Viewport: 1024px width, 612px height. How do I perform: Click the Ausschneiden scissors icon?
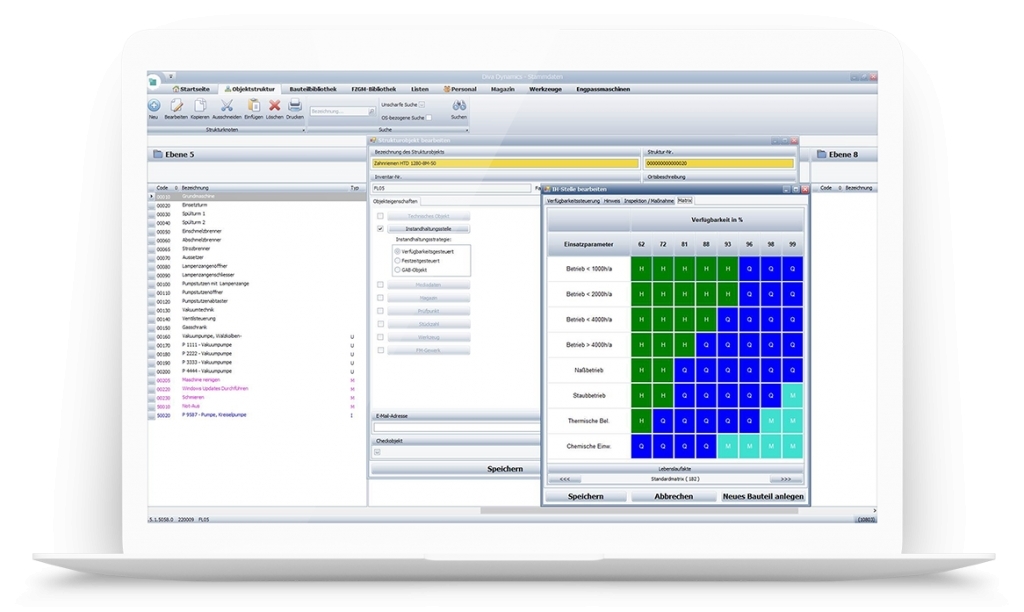pos(227,105)
